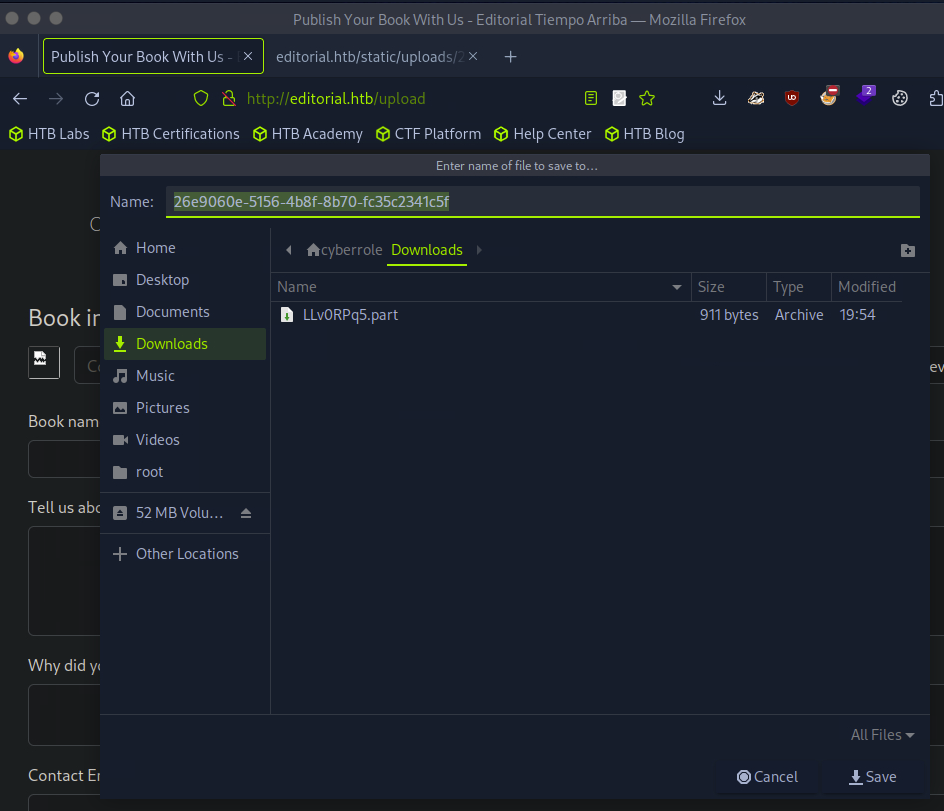Open a new browser tab

click(x=510, y=57)
